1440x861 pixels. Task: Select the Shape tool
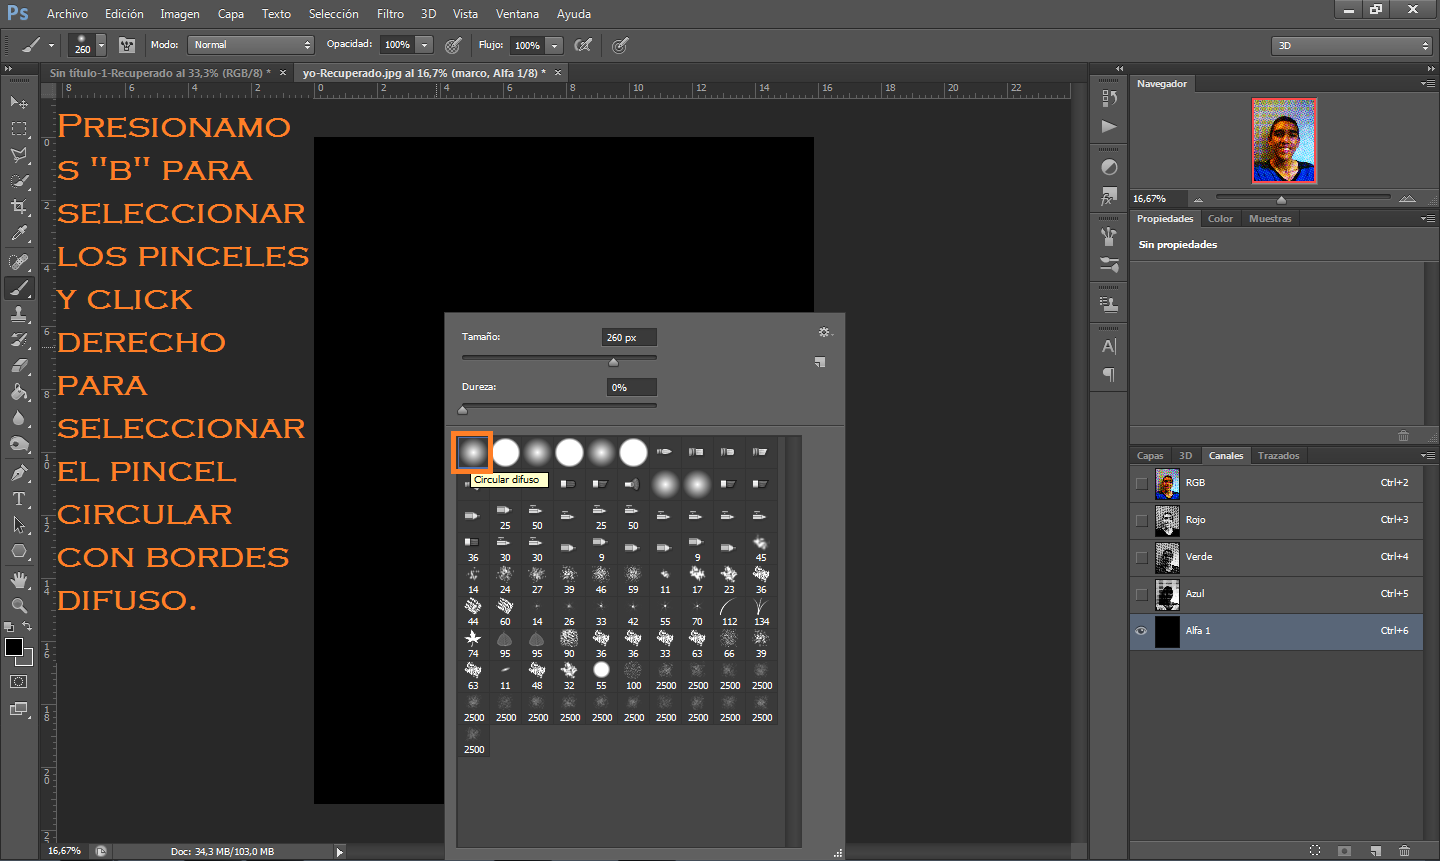[x=19, y=551]
